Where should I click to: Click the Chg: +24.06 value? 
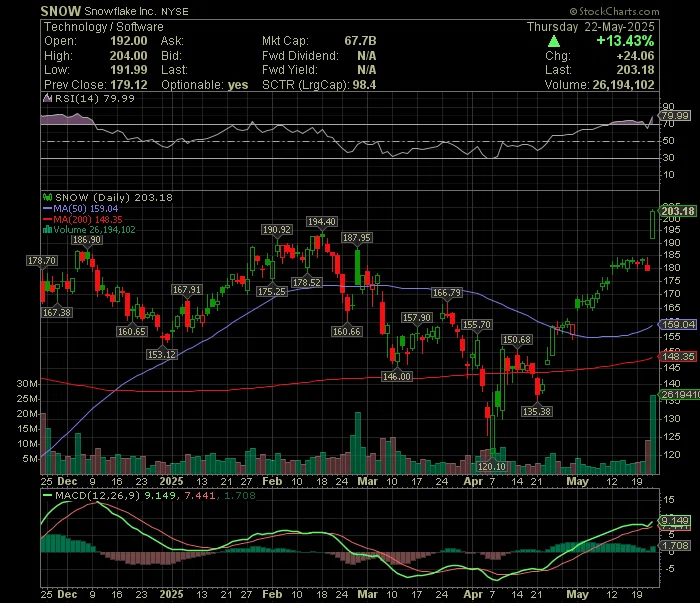pyautogui.click(x=635, y=56)
